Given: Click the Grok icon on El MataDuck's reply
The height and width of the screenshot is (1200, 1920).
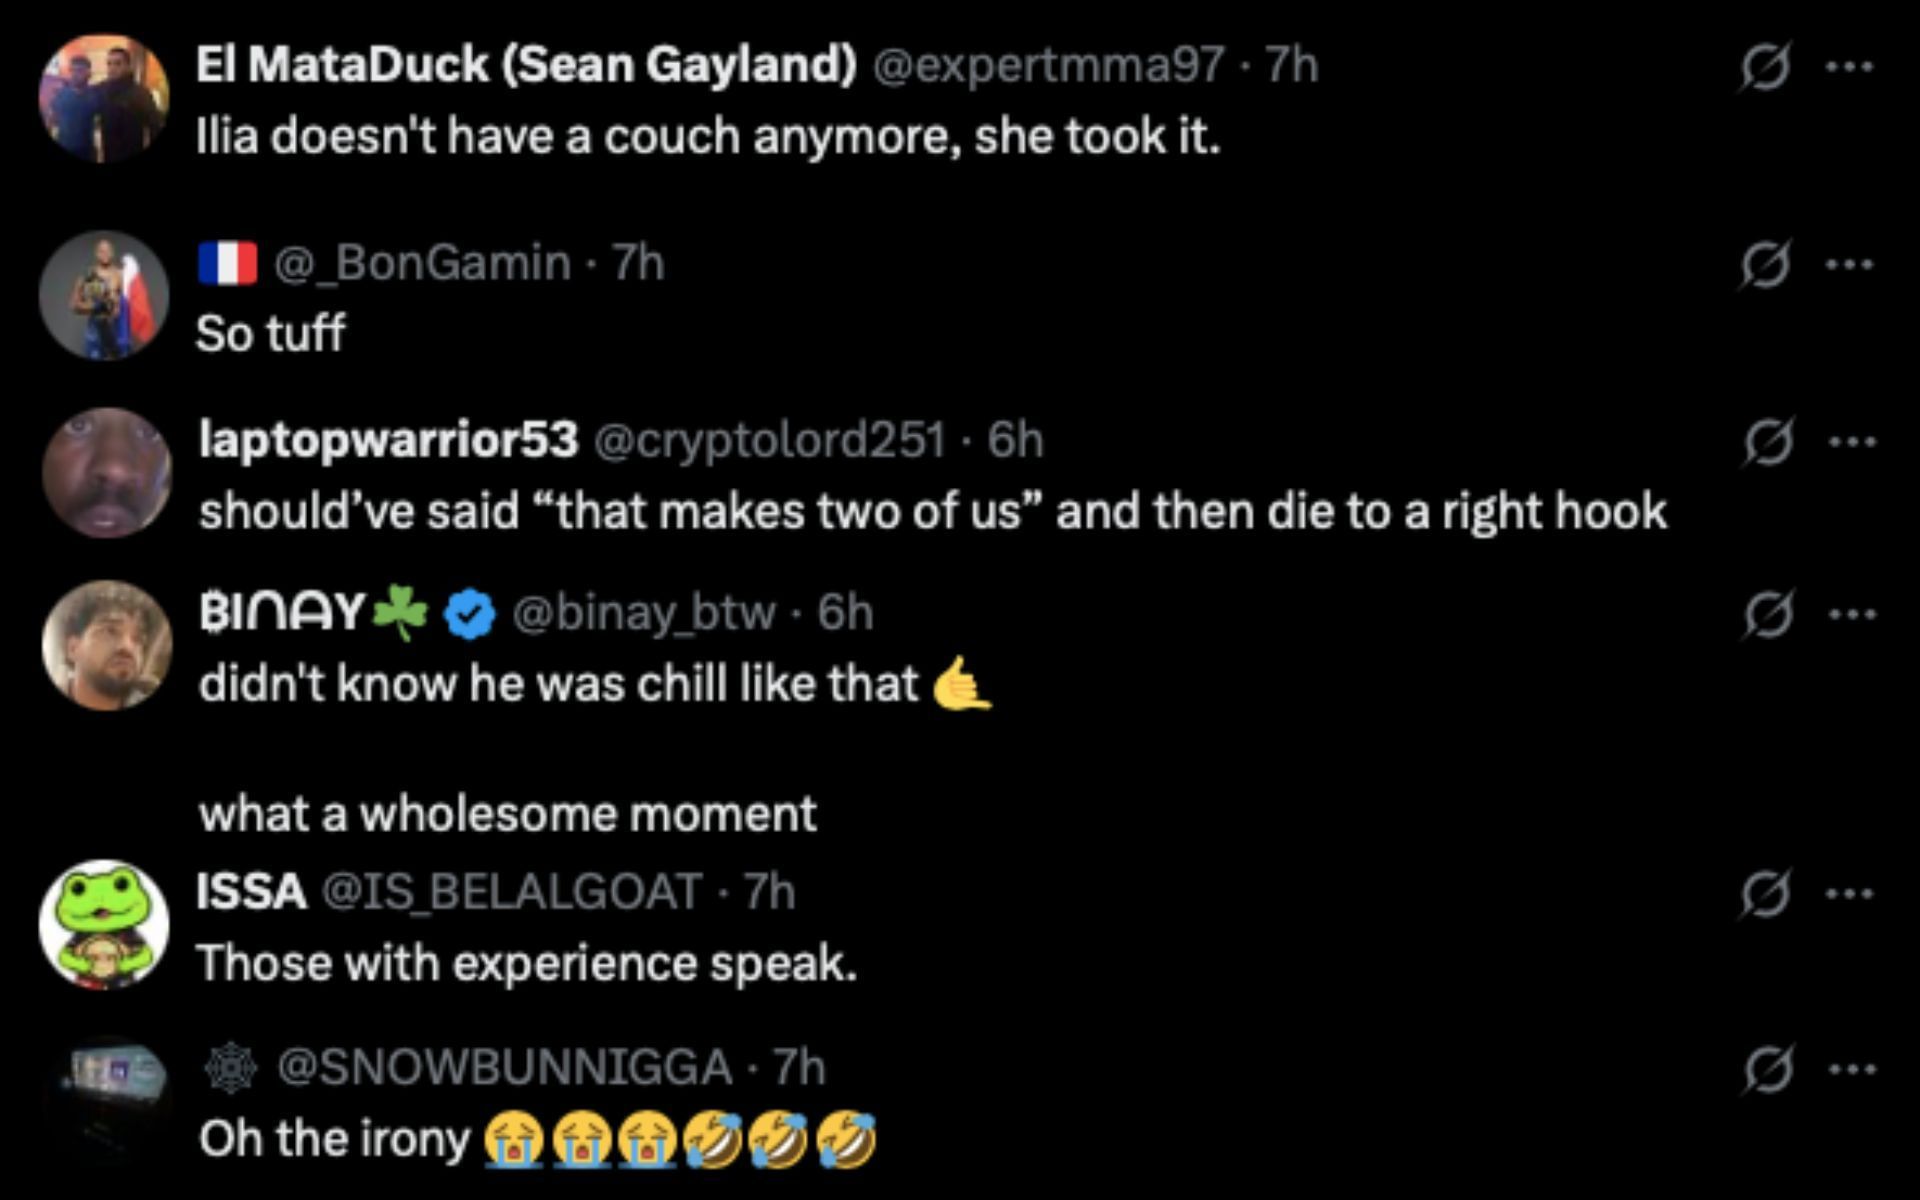Looking at the screenshot, I should [x=1764, y=67].
